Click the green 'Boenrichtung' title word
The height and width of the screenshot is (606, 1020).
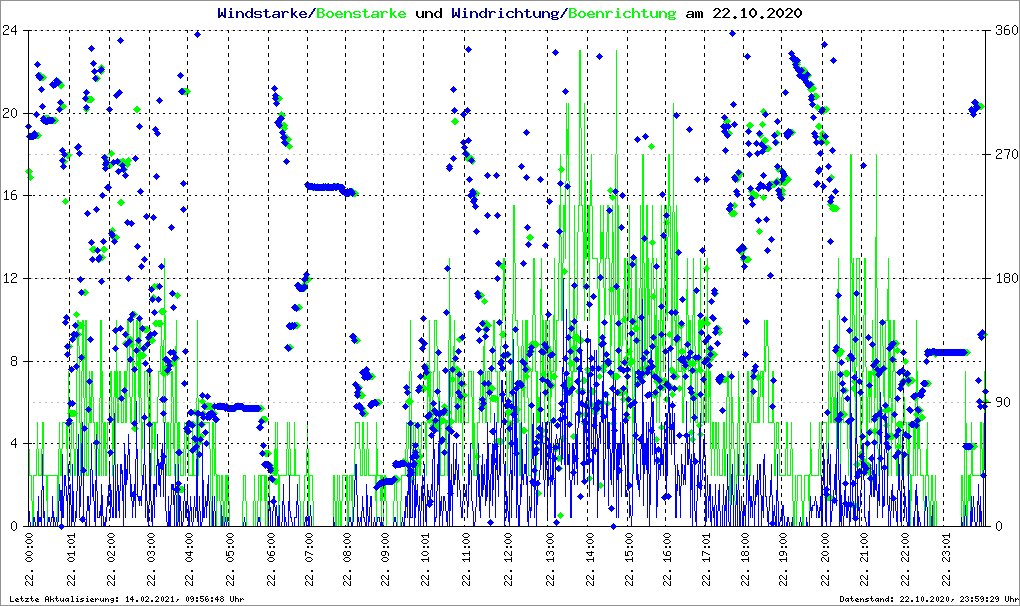coord(622,13)
